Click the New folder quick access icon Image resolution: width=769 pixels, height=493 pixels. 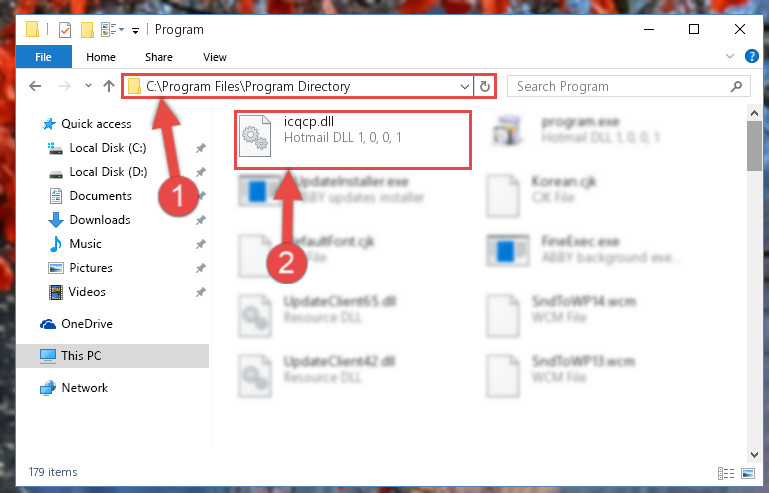(x=87, y=30)
